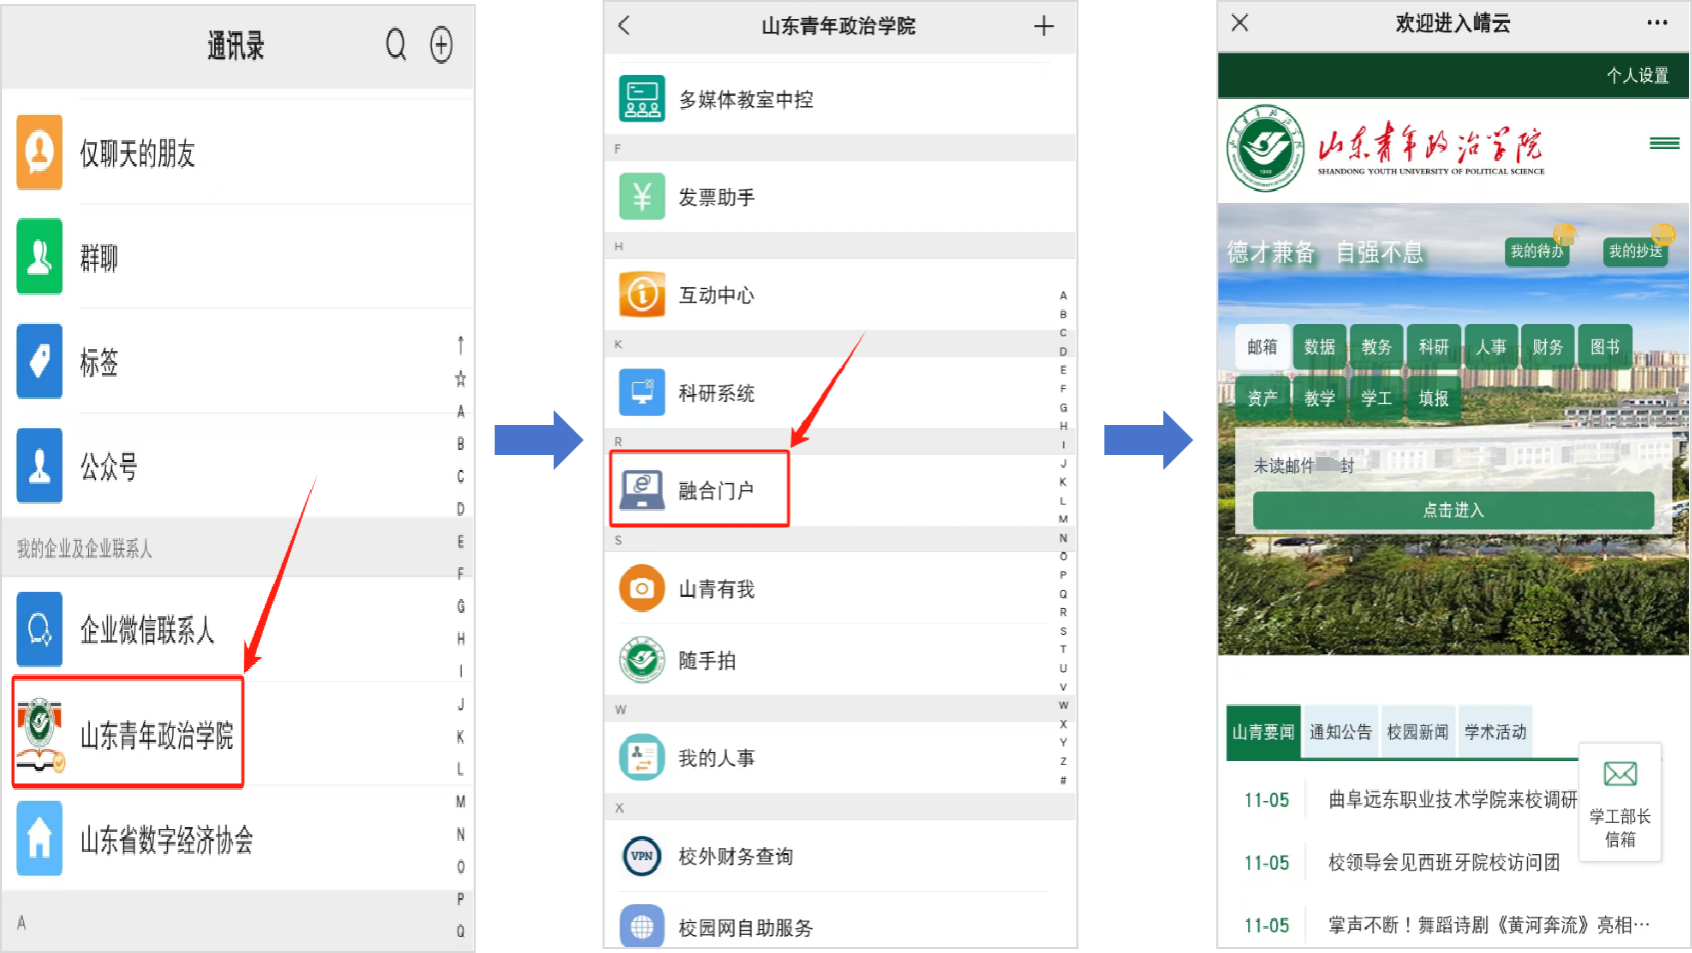
Task: Tap the add (+) icon in 通讯录 header
Action: [441, 45]
